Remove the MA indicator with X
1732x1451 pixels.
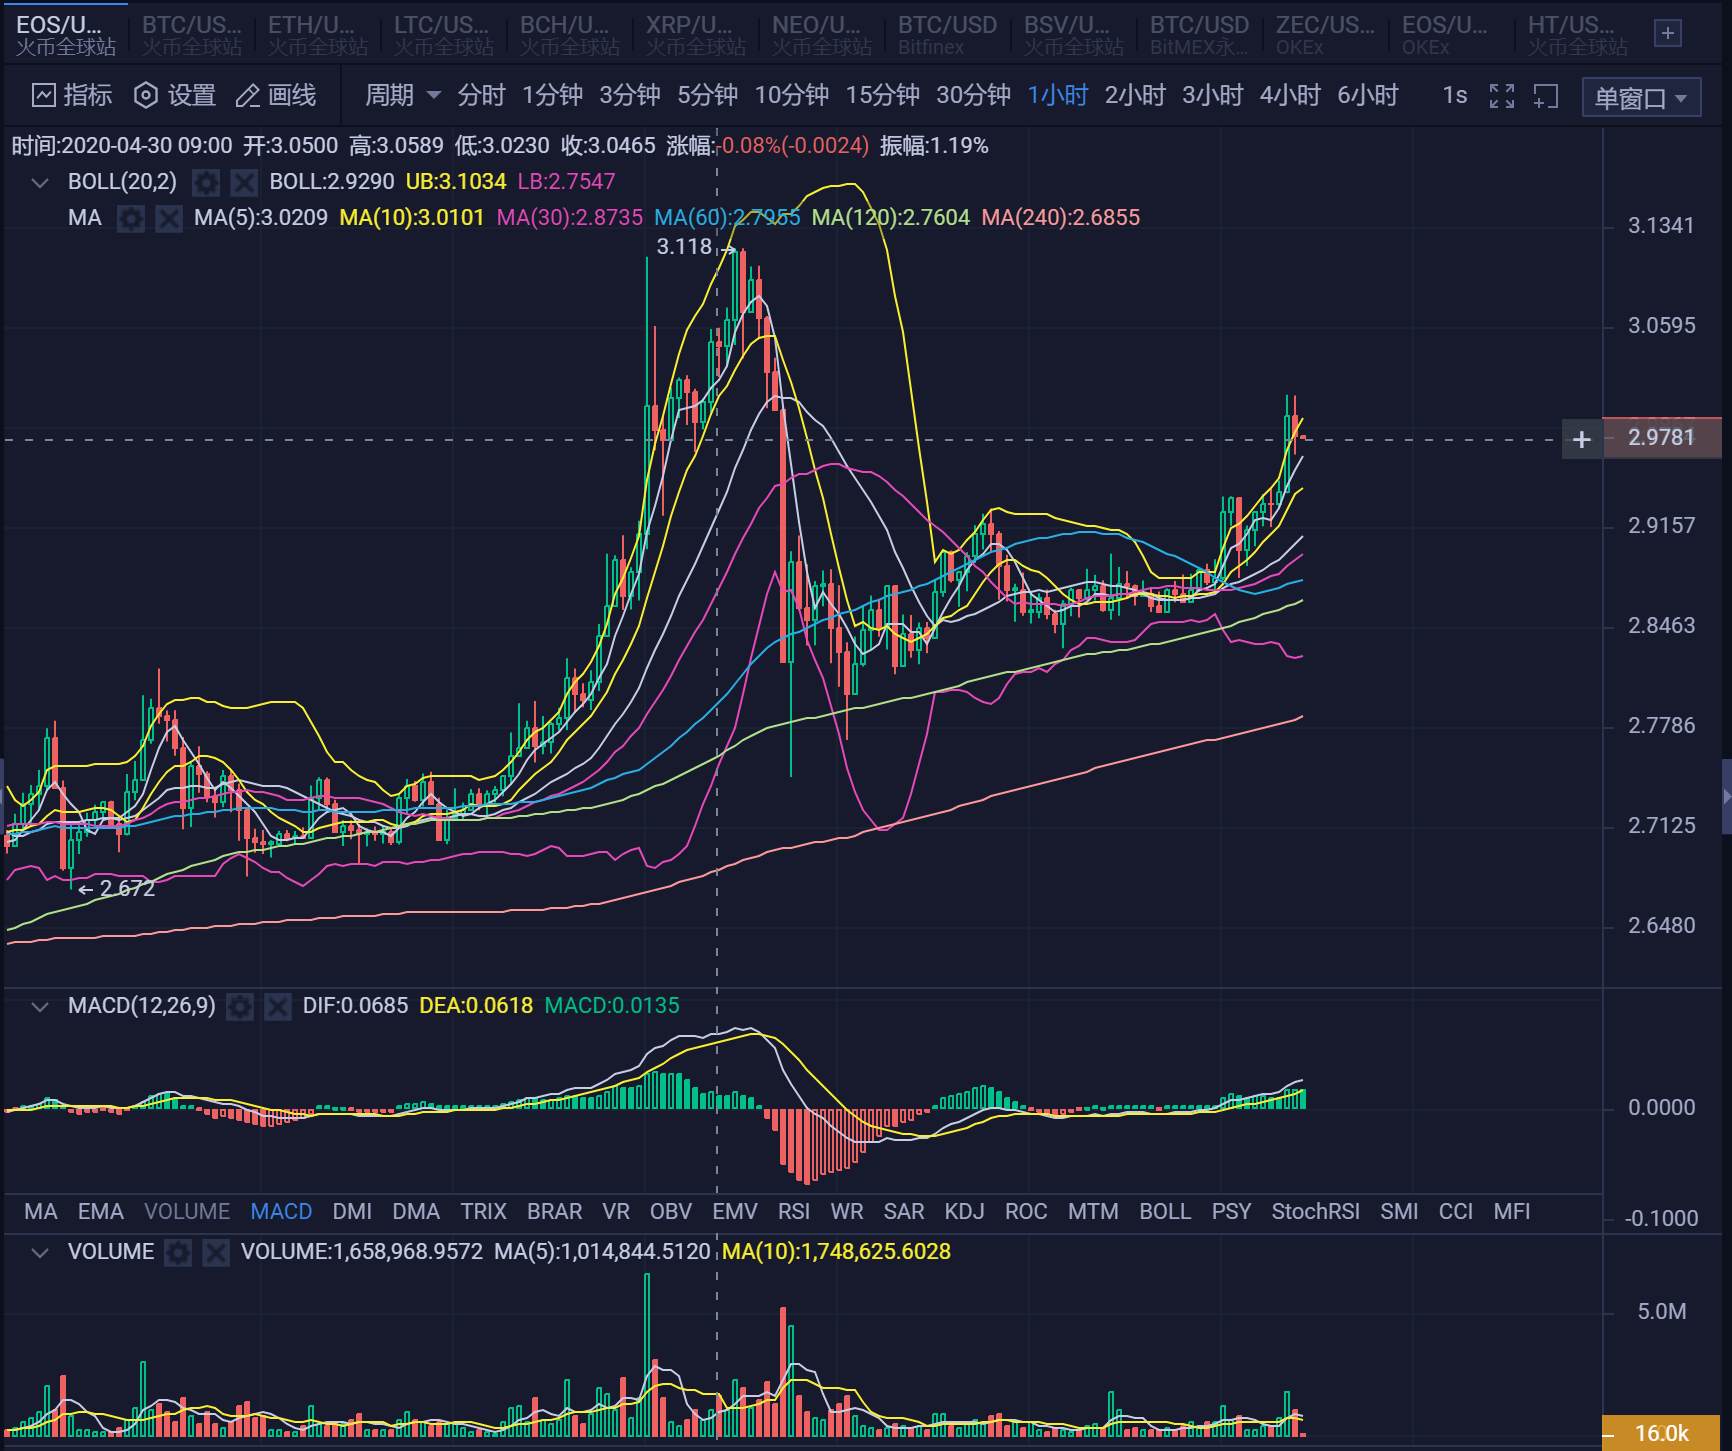coord(169,218)
